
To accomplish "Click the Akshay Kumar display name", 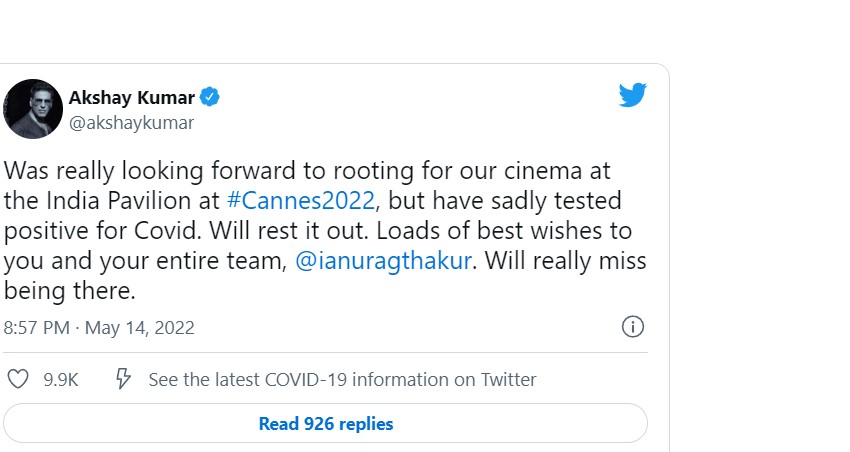I will click(x=132, y=97).
